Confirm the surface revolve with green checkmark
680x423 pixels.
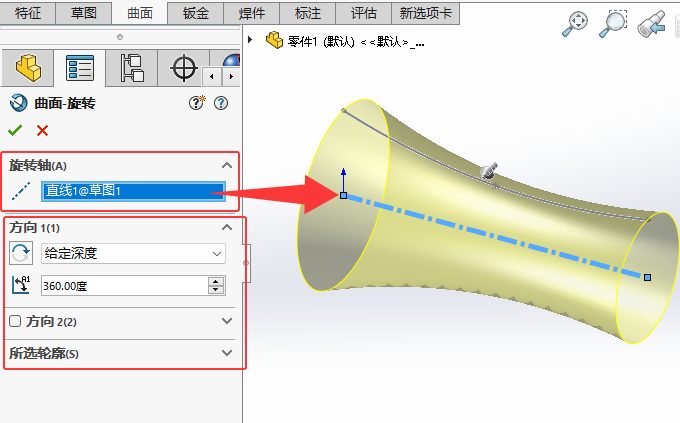[15, 130]
